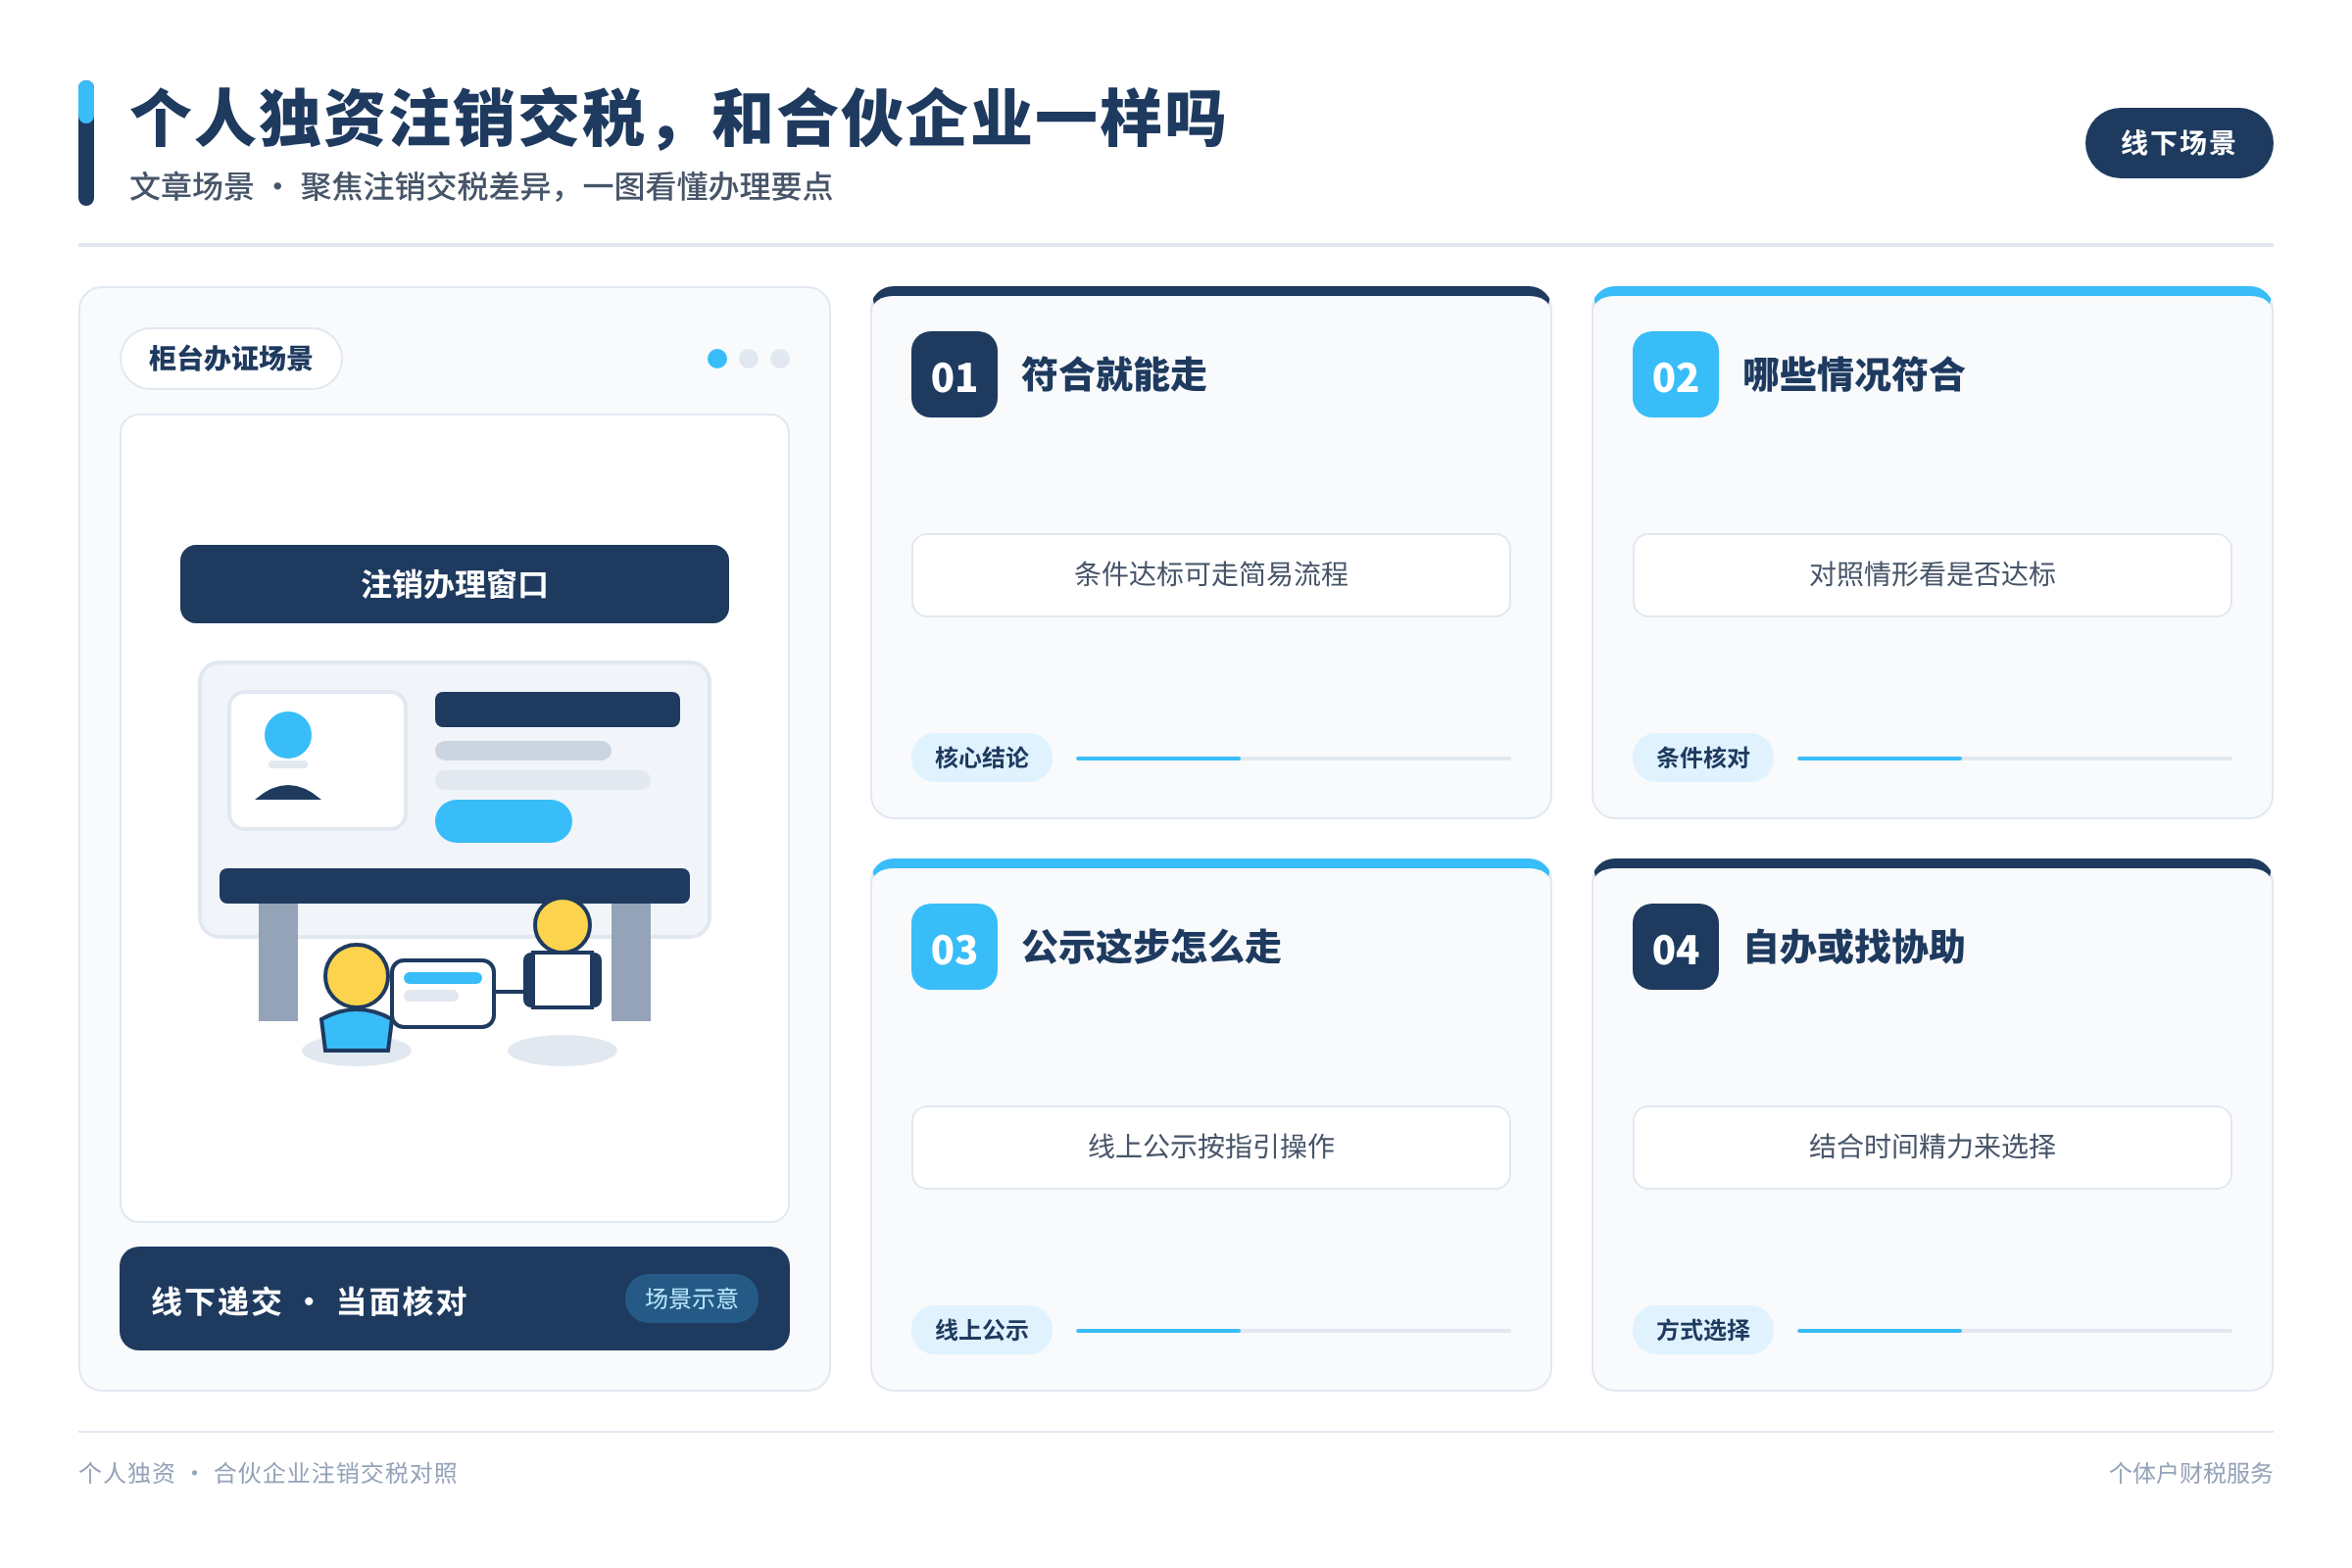
Task: Select the third gray carousel dot
Action: click(x=780, y=358)
